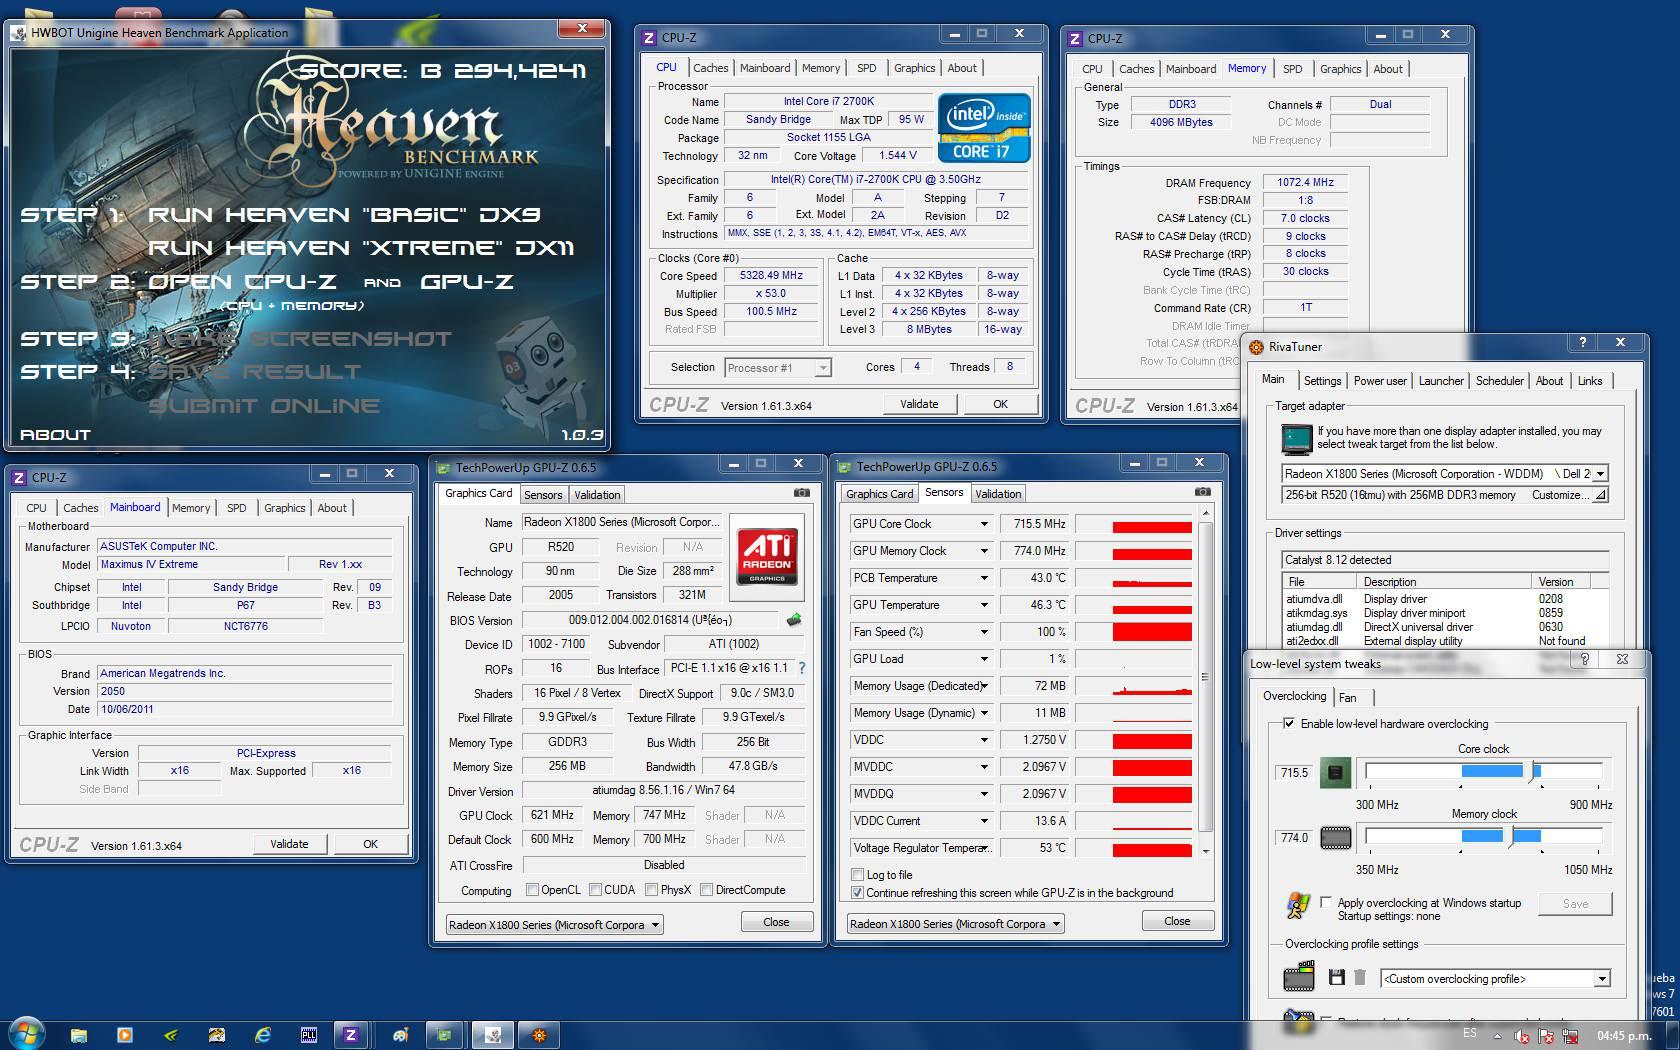The width and height of the screenshot is (1680, 1050).
Task: Click Run Heaven Xtreme DX11 link
Action: pyautogui.click(x=361, y=248)
